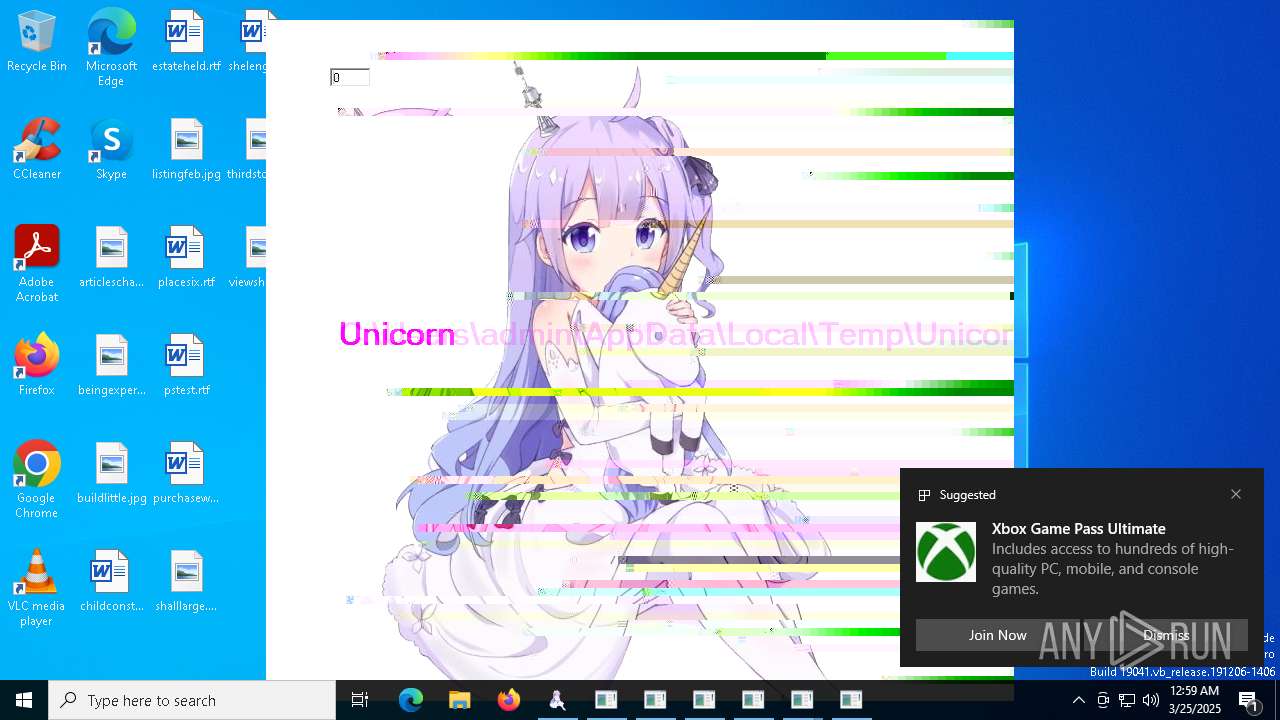Select the placesix.rtf document icon

186,258
